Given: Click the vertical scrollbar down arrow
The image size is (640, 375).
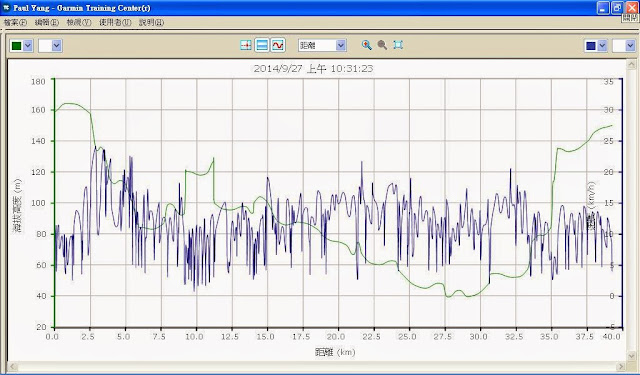Looking at the screenshot, I should pos(631,357).
